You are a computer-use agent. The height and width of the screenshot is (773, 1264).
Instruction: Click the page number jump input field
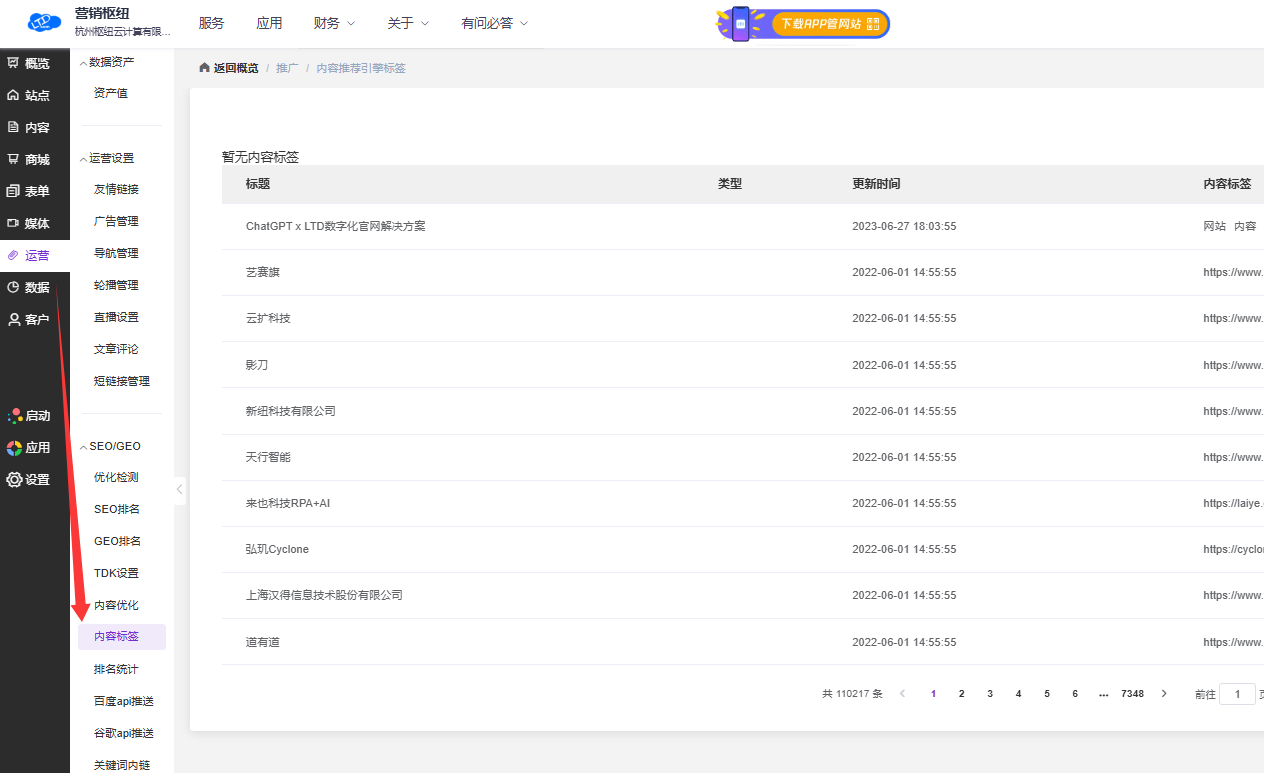pos(1237,694)
